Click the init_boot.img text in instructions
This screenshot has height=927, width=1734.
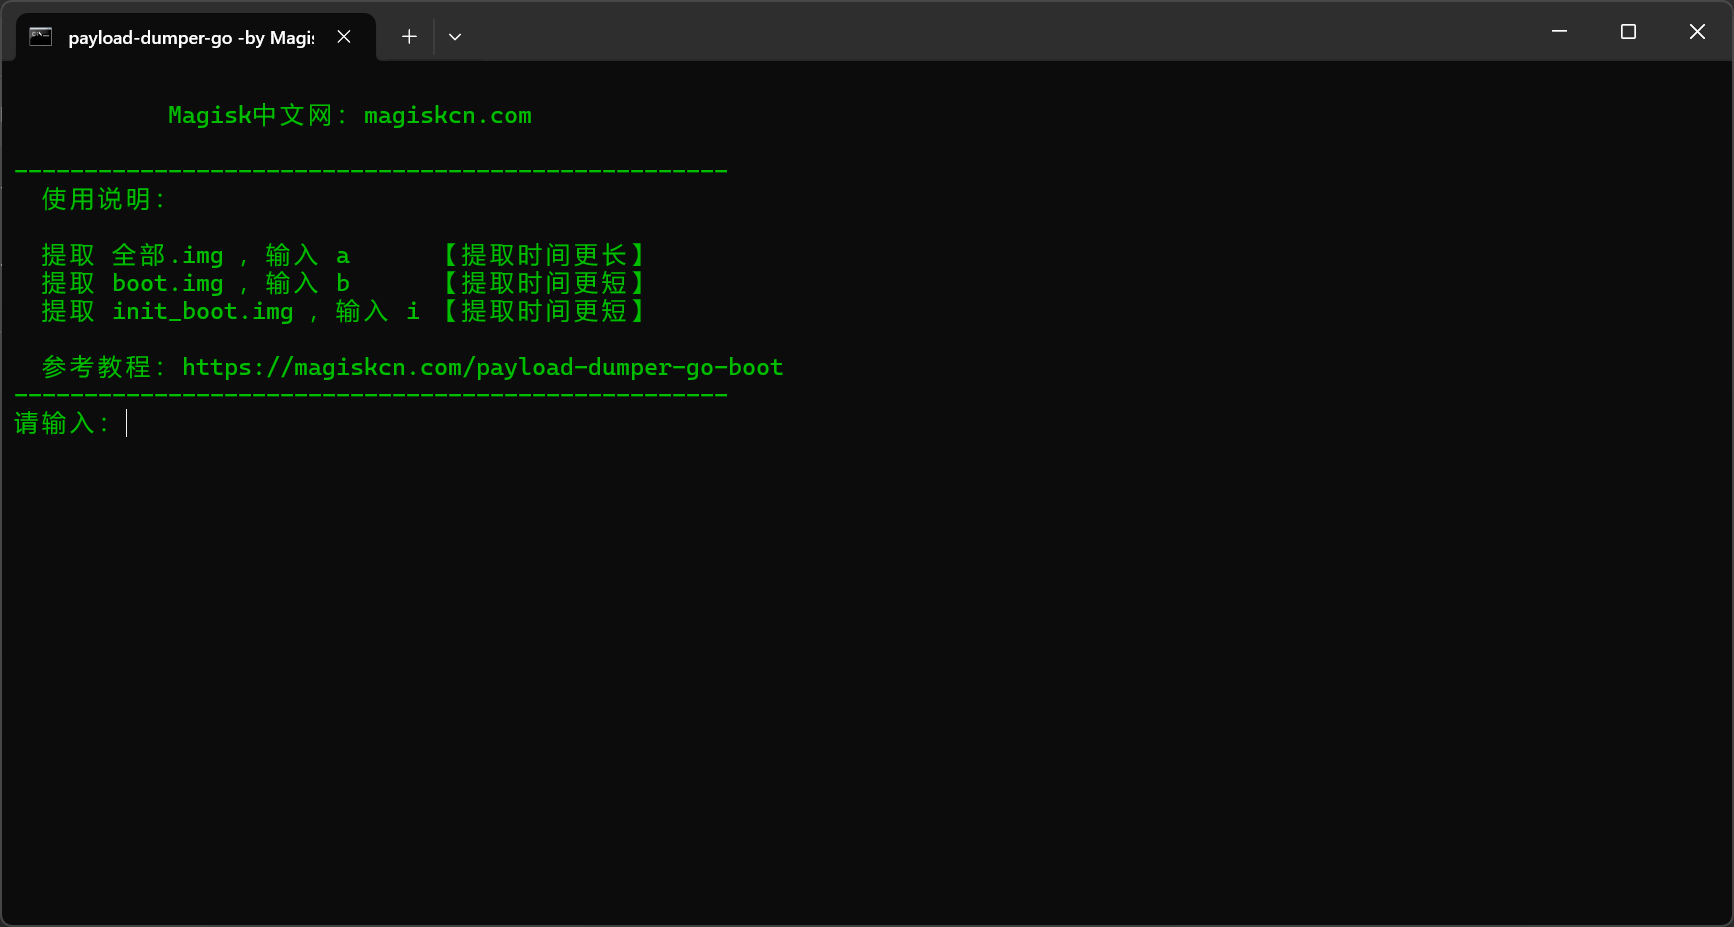pyautogui.click(x=202, y=312)
